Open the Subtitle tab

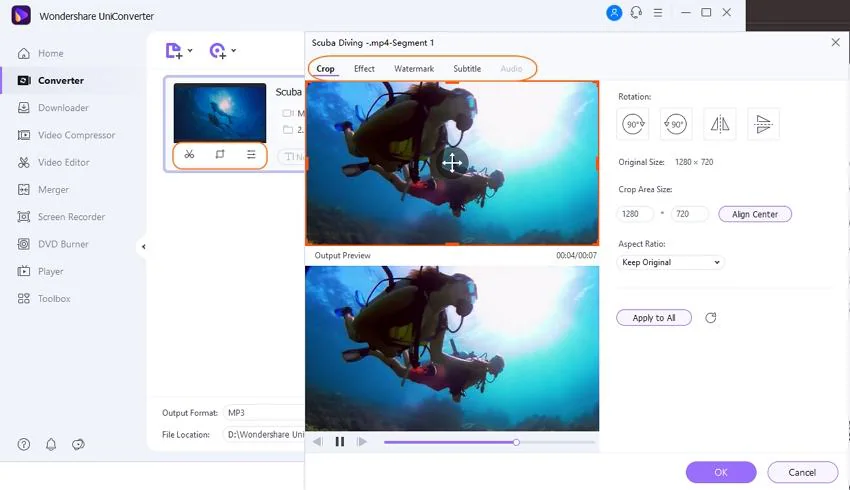point(467,69)
